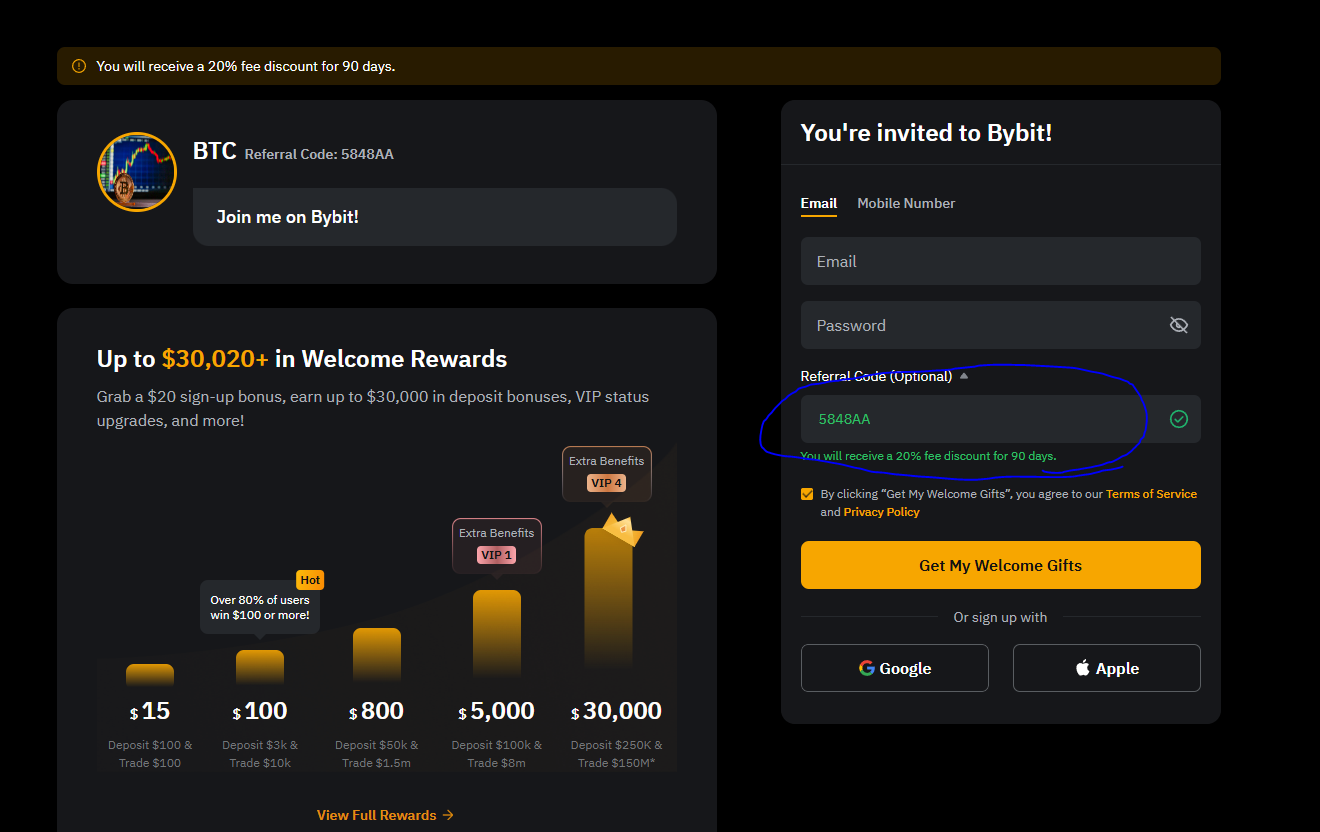Focus the Email input field
The height and width of the screenshot is (832, 1320).
(1000, 261)
